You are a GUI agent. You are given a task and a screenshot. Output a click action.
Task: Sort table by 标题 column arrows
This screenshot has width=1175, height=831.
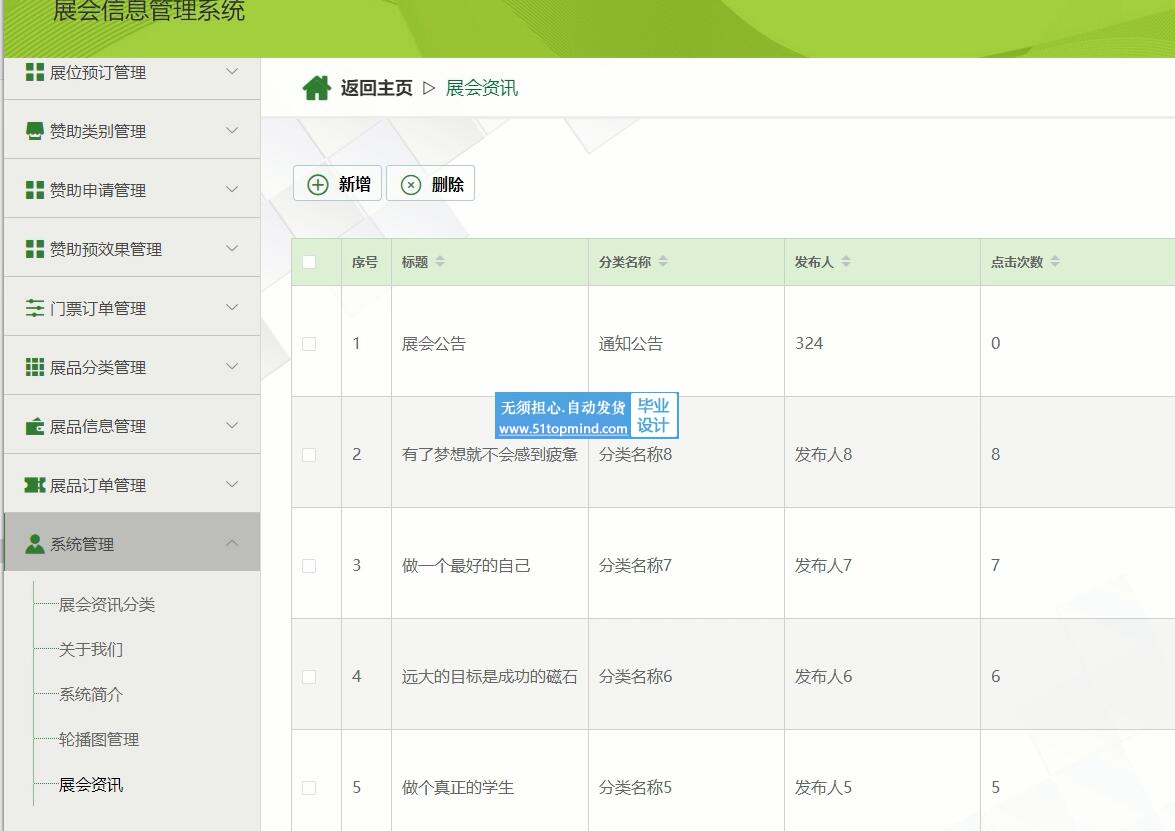(440, 262)
